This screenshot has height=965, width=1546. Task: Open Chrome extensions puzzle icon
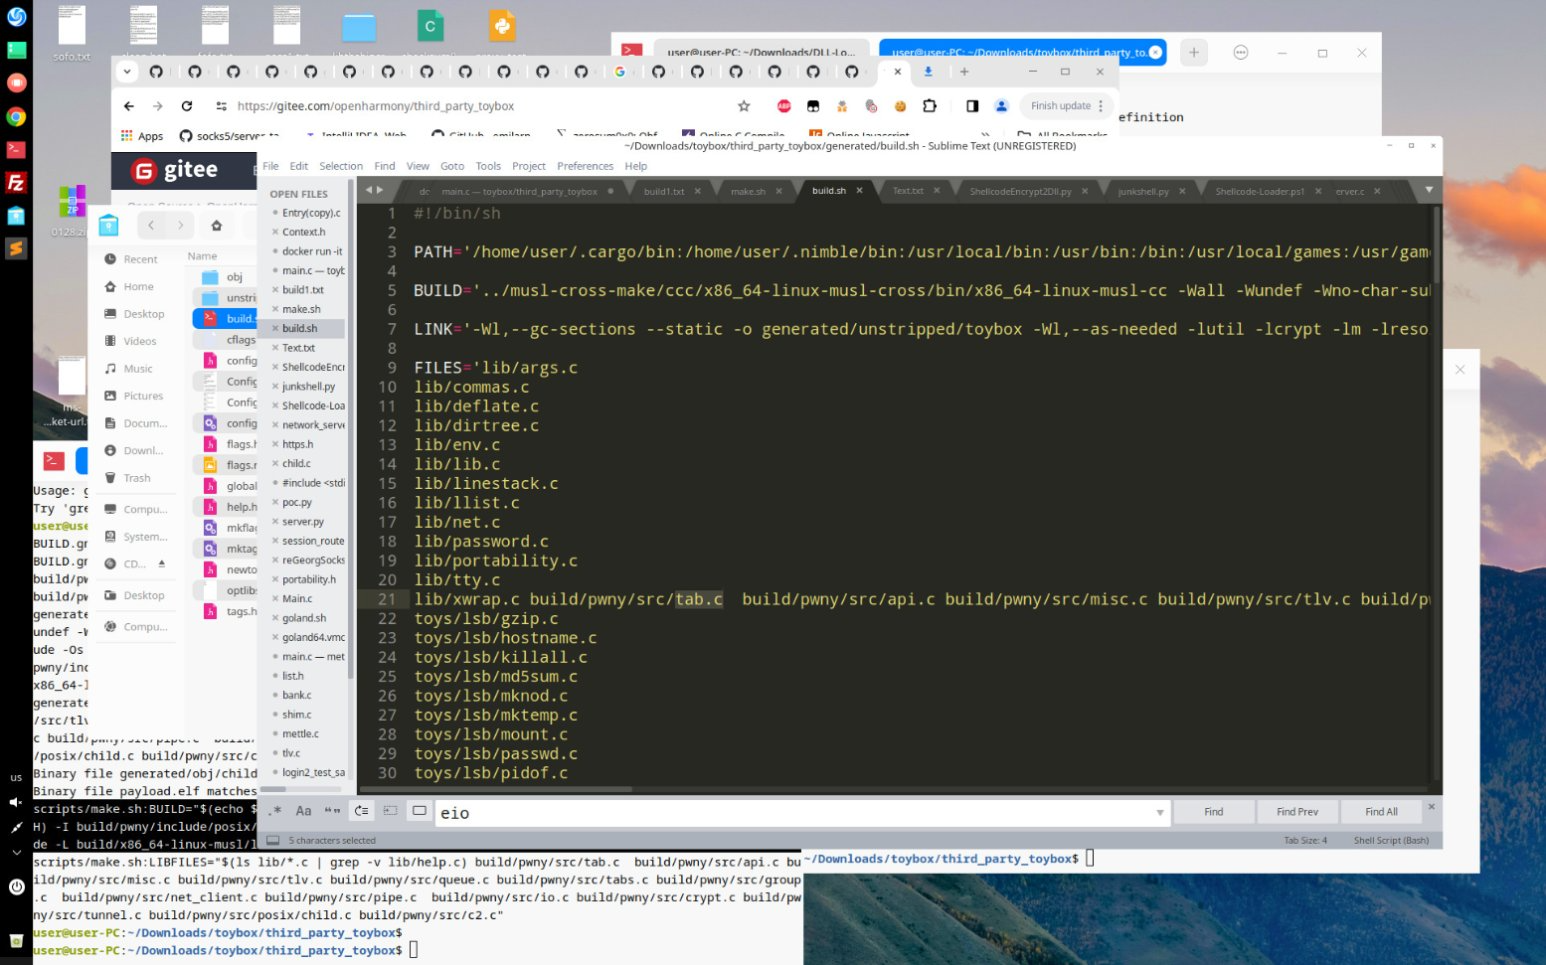[929, 106]
